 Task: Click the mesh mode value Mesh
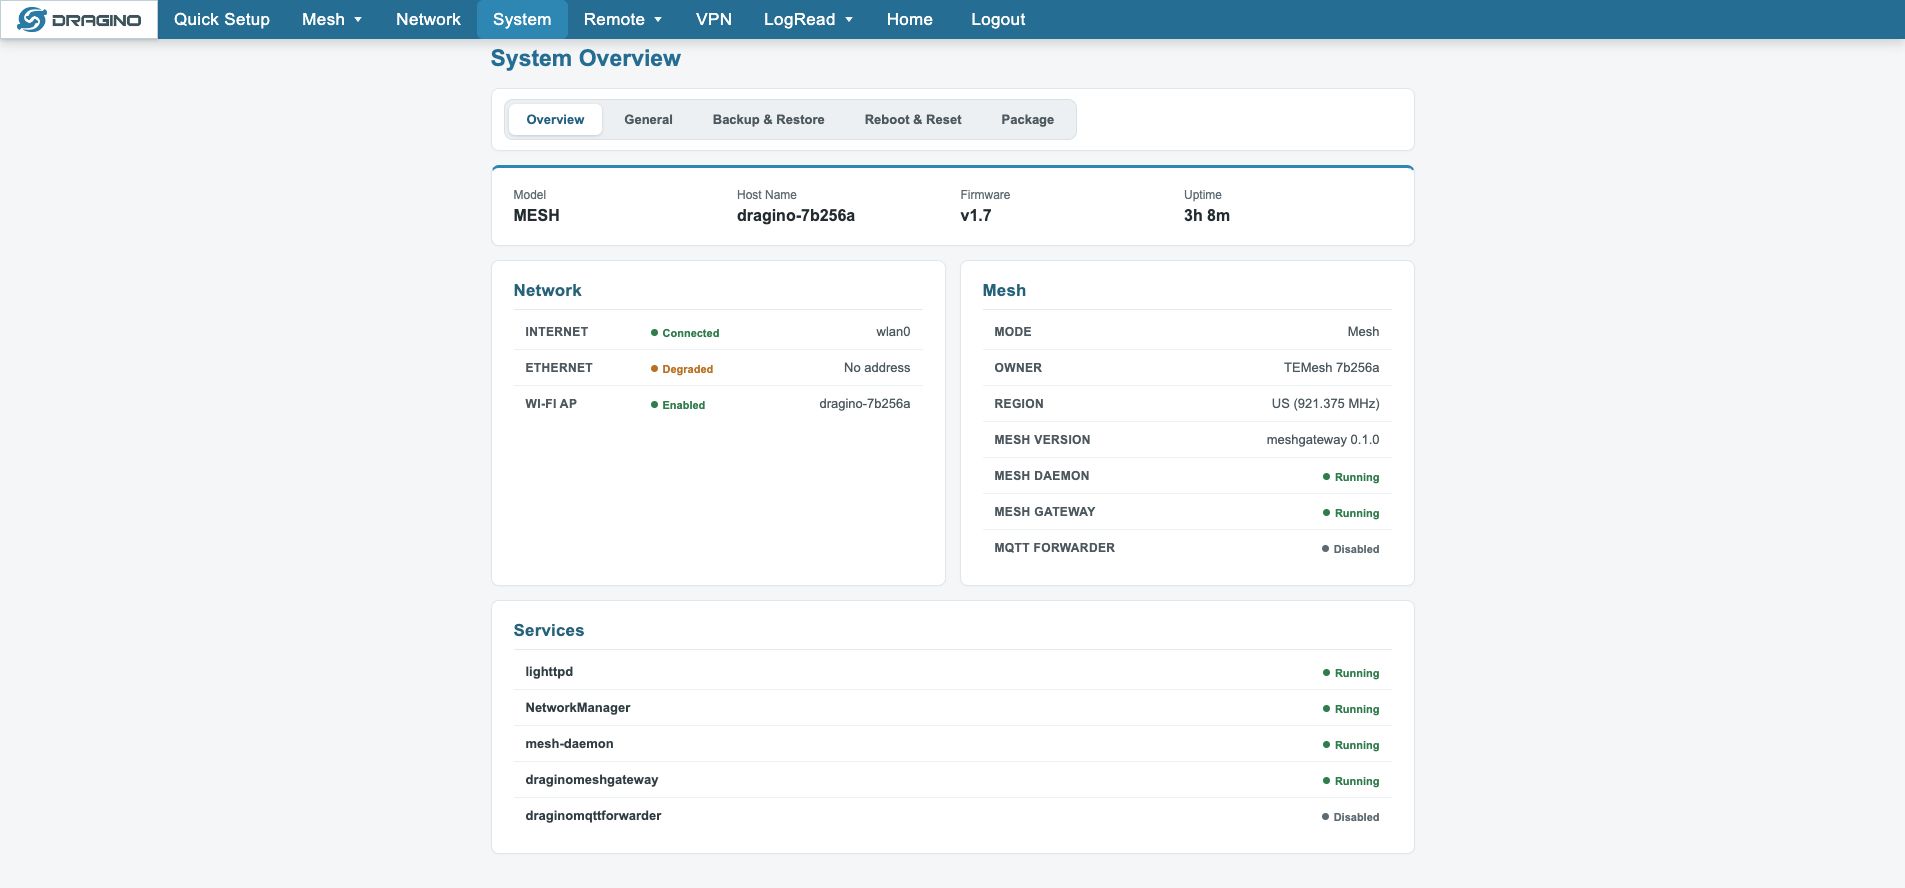[x=1363, y=332]
